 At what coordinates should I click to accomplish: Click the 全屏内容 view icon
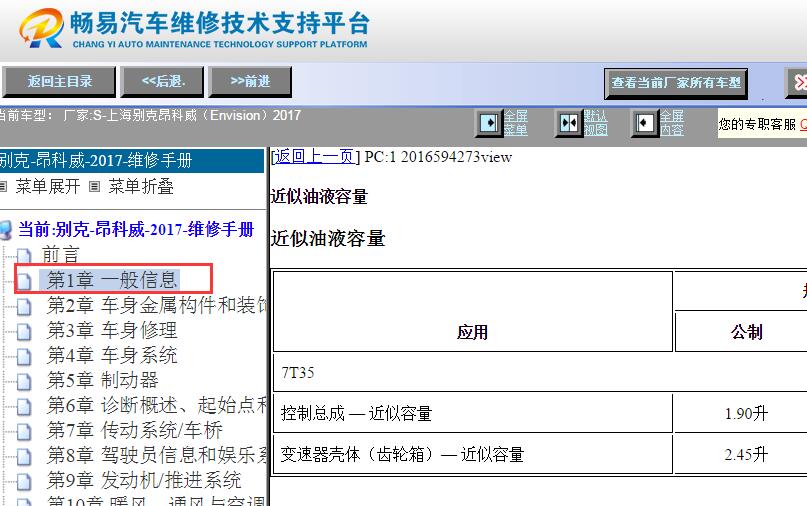644,123
